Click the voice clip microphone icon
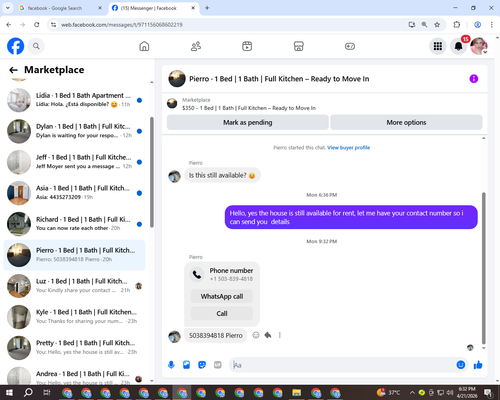The height and width of the screenshot is (400, 500). (171, 365)
